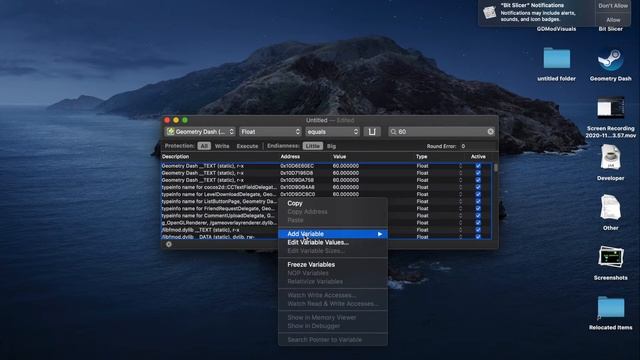Click the Geometry Dash app icon in process selector
The width and height of the screenshot is (640, 360).
[x=171, y=131]
